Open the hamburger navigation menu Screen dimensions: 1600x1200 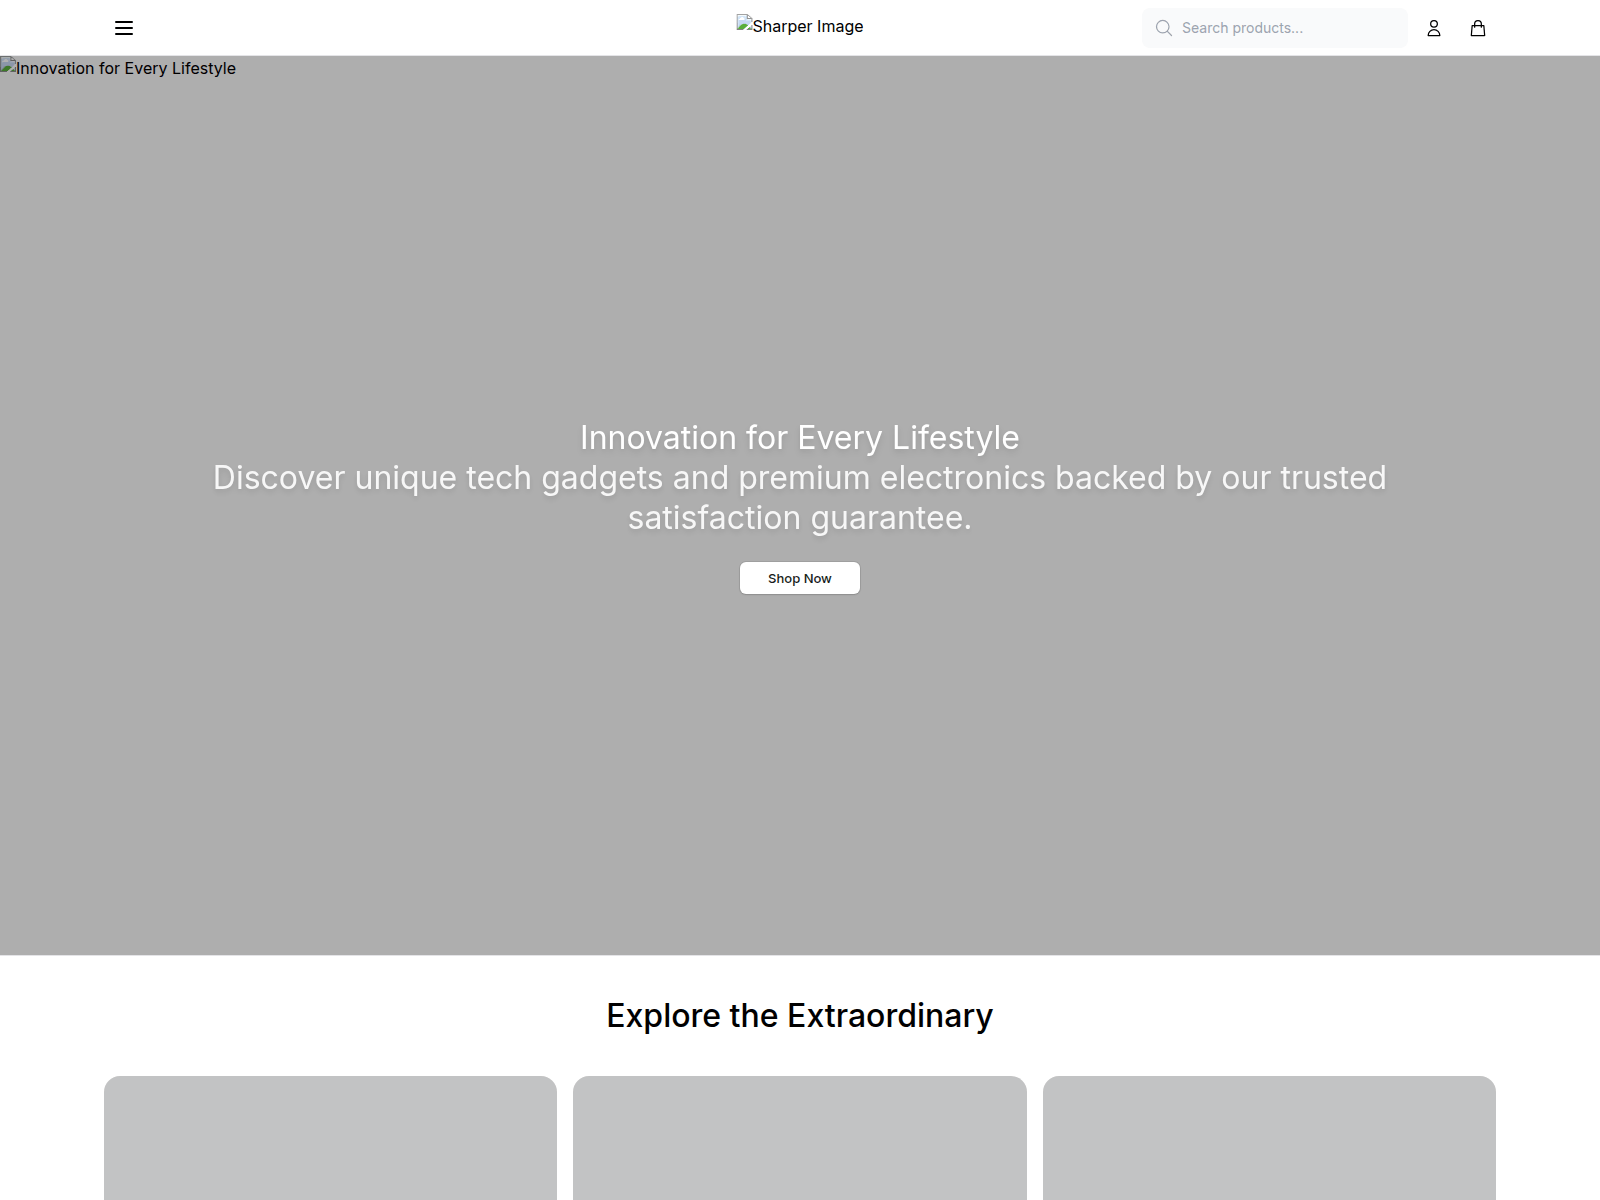coord(124,28)
